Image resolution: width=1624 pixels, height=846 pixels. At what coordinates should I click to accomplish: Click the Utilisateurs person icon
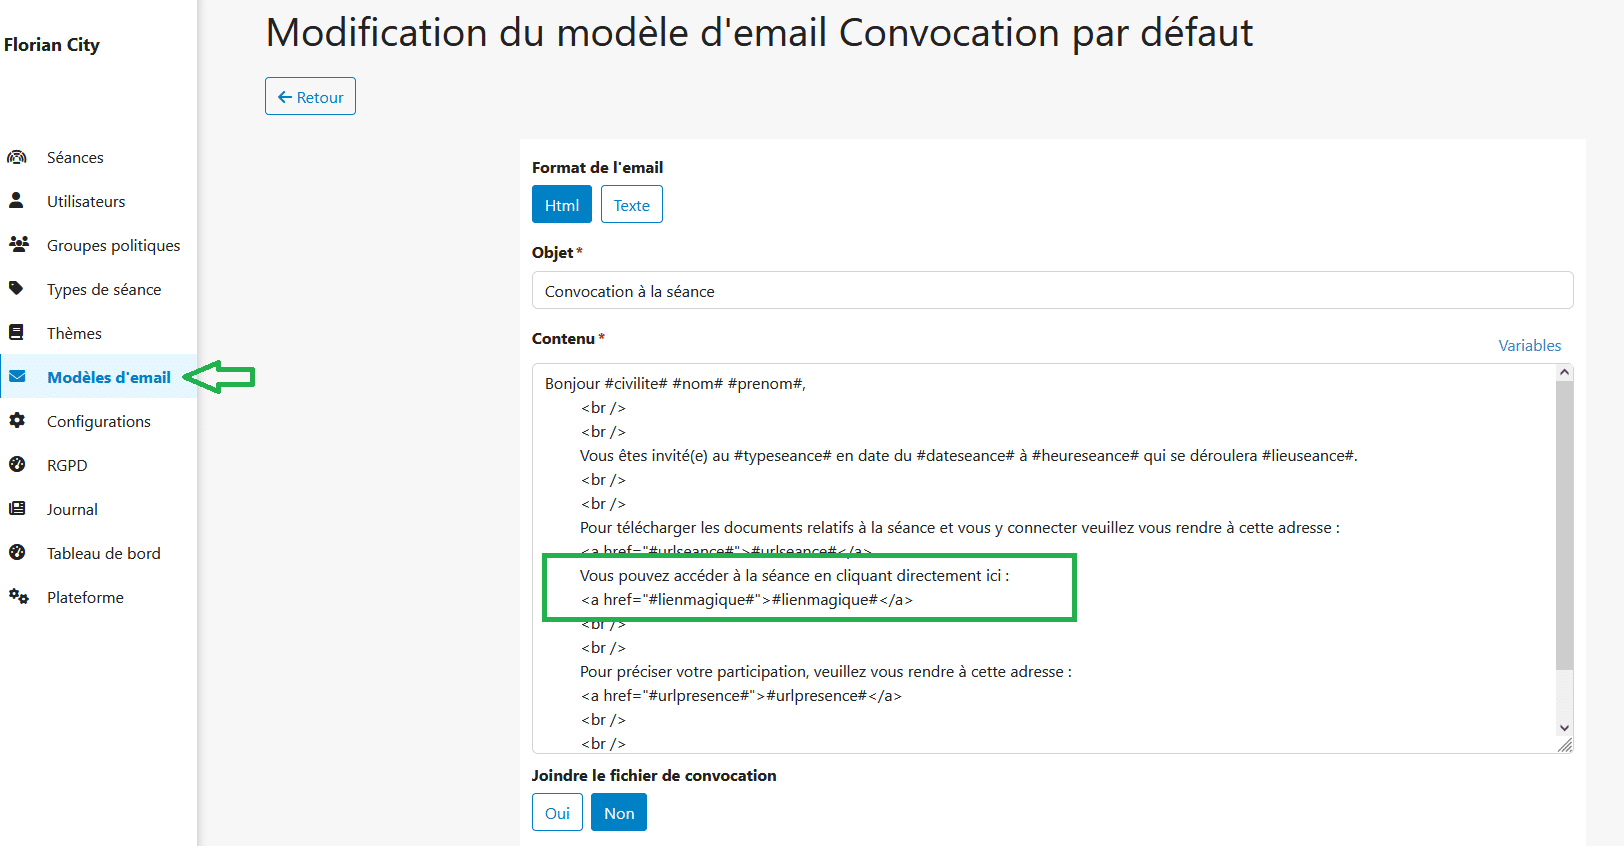pyautogui.click(x=16, y=200)
